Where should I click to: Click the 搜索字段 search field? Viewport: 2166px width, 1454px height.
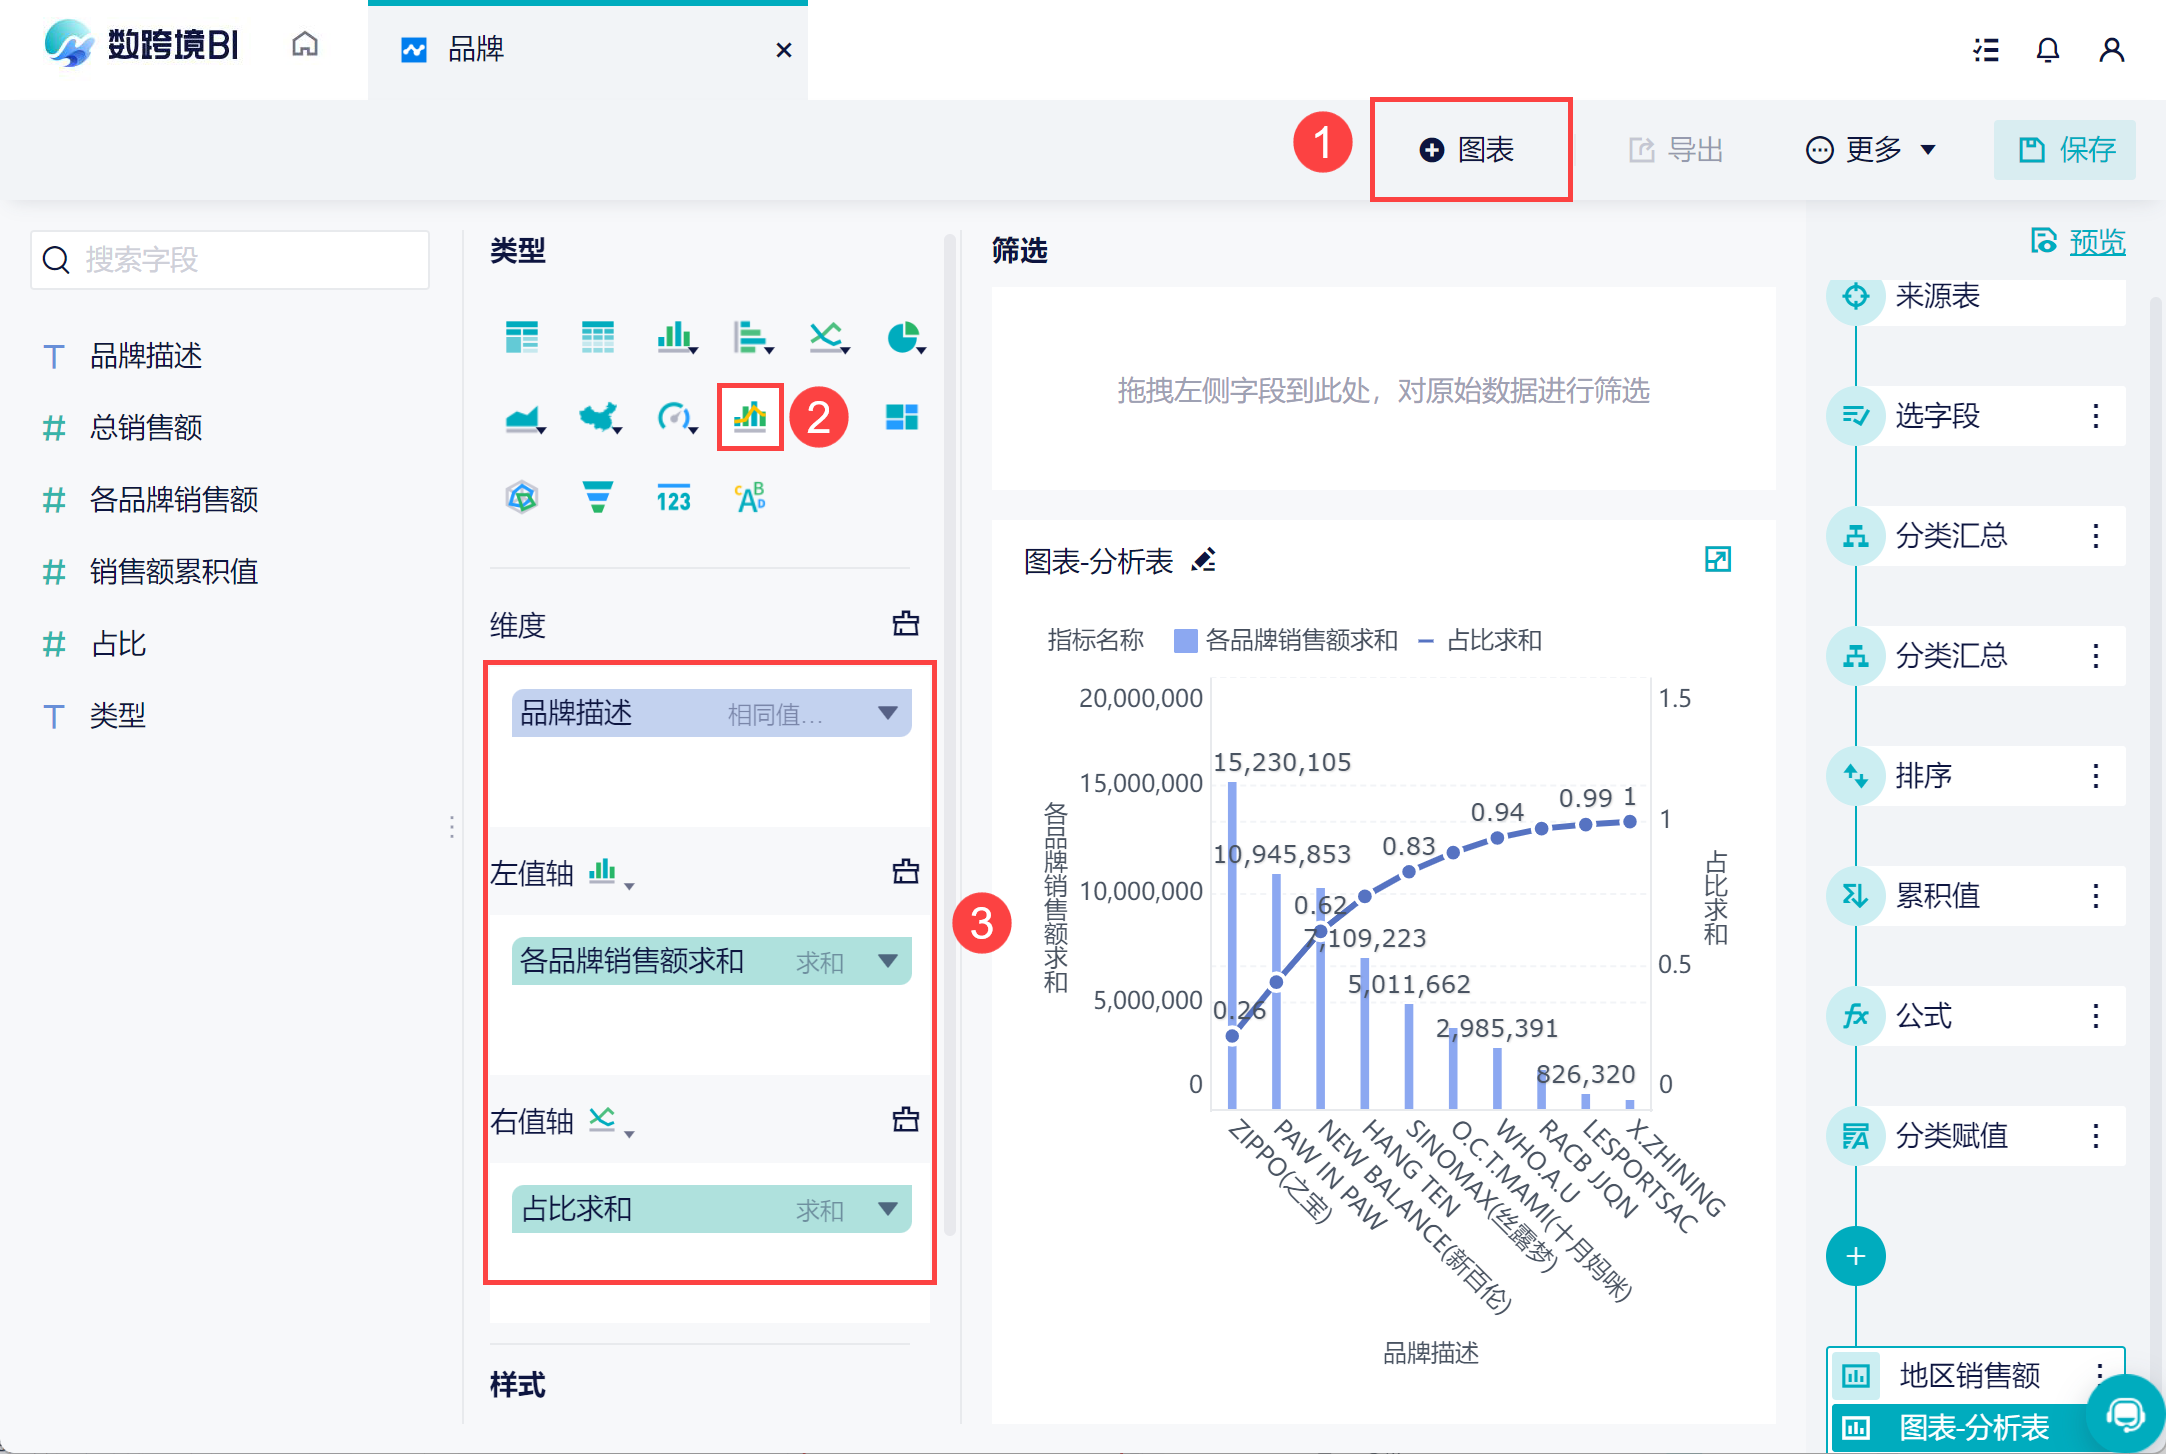tap(231, 260)
